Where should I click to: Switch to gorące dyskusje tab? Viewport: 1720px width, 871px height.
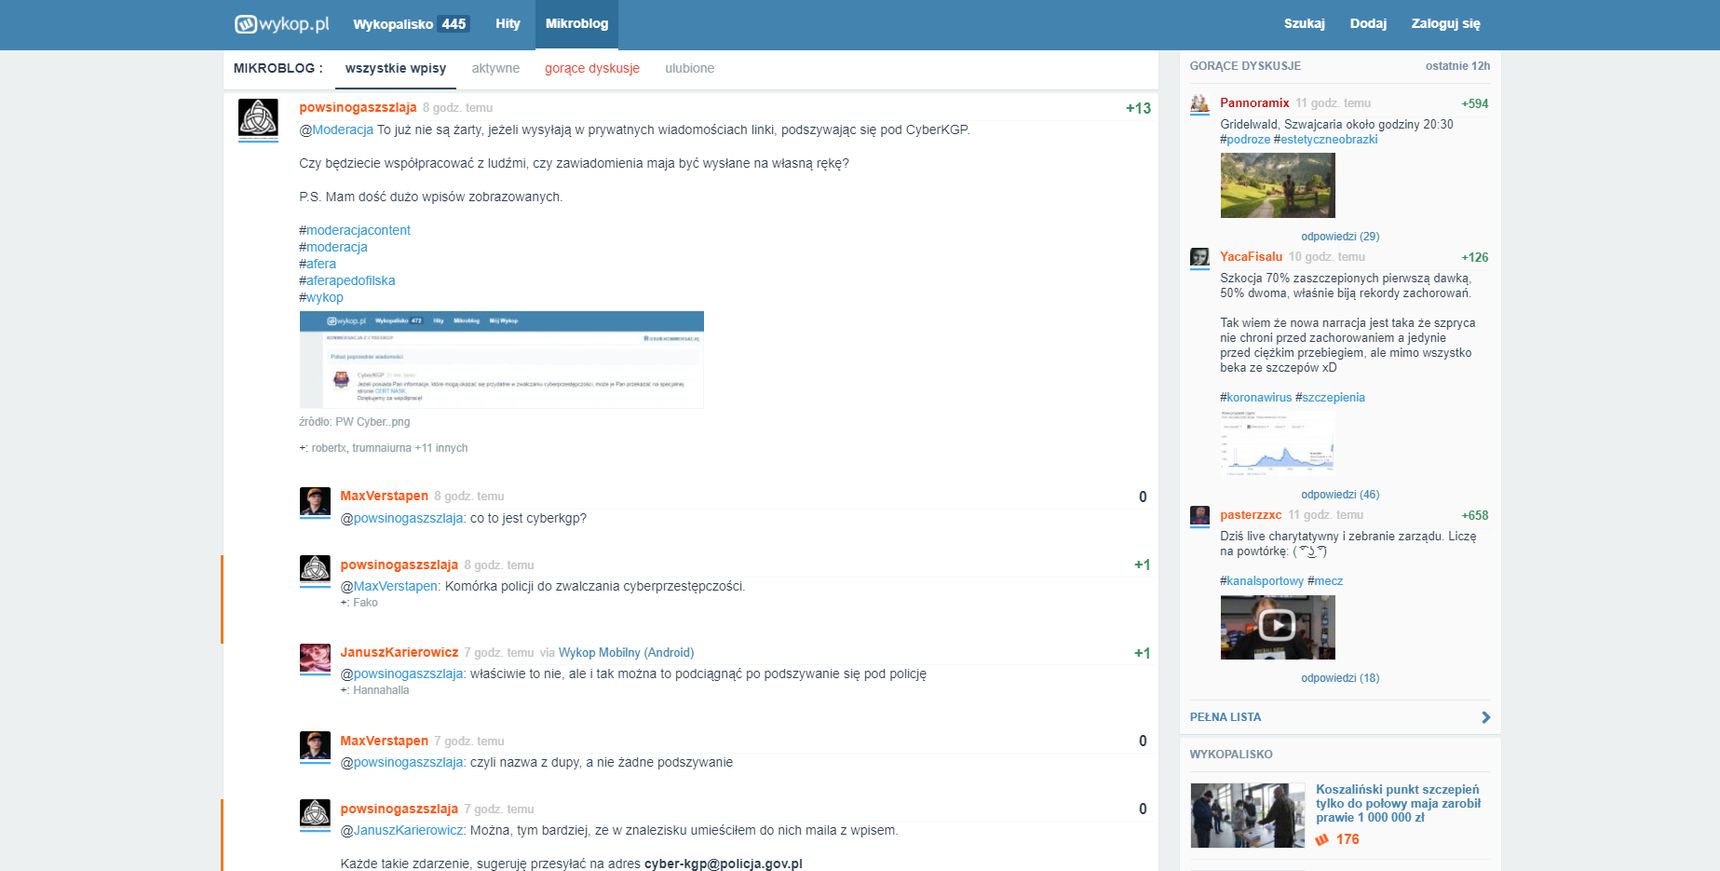tap(592, 68)
